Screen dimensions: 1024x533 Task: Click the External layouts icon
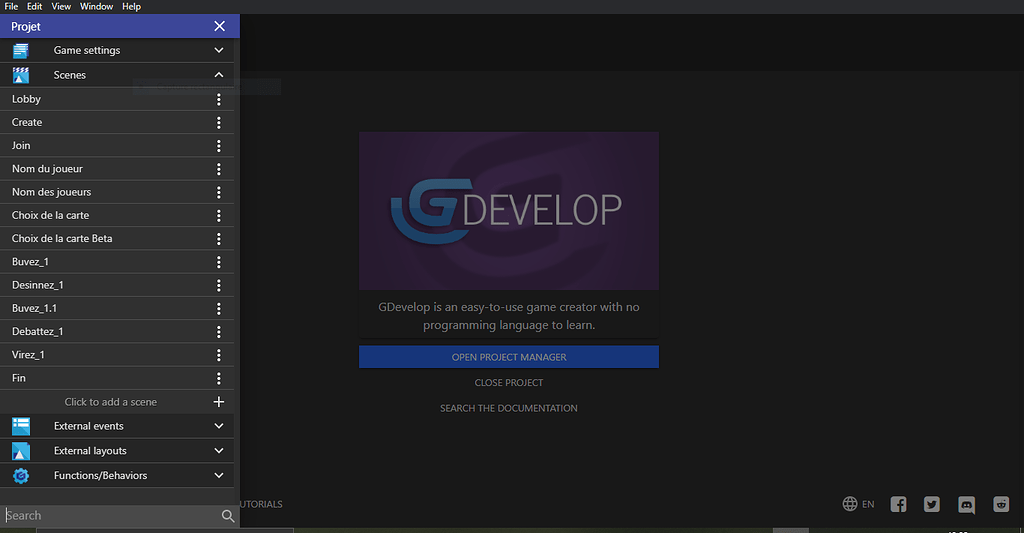point(21,451)
